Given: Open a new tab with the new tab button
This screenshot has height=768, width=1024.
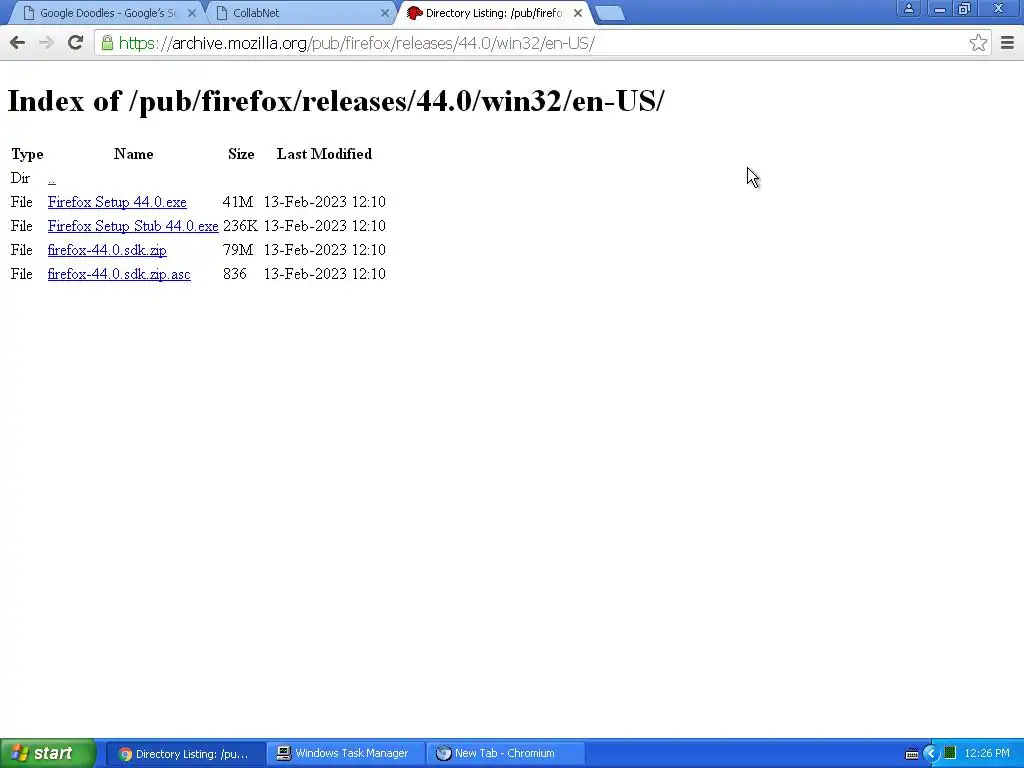Looking at the screenshot, I should (610, 13).
